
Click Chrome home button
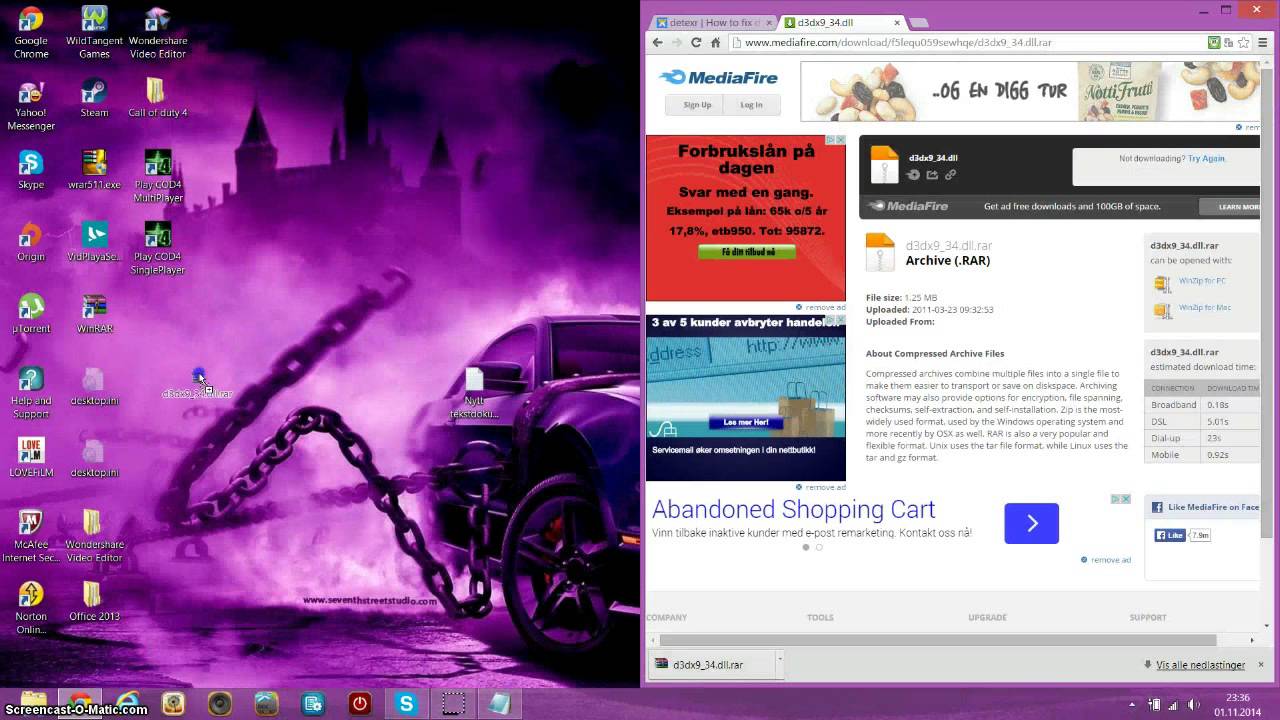coord(716,43)
